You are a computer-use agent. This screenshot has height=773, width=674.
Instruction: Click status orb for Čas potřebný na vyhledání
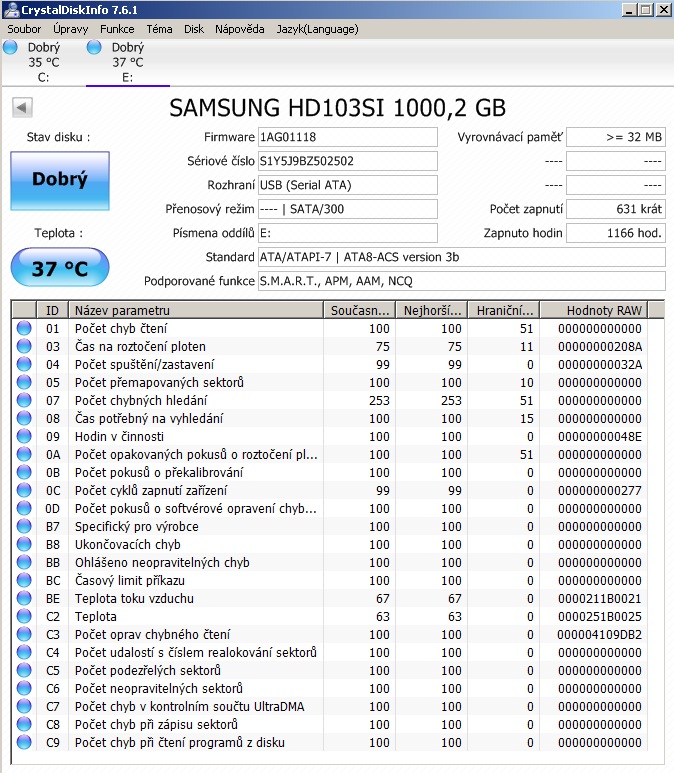click(x=24, y=418)
